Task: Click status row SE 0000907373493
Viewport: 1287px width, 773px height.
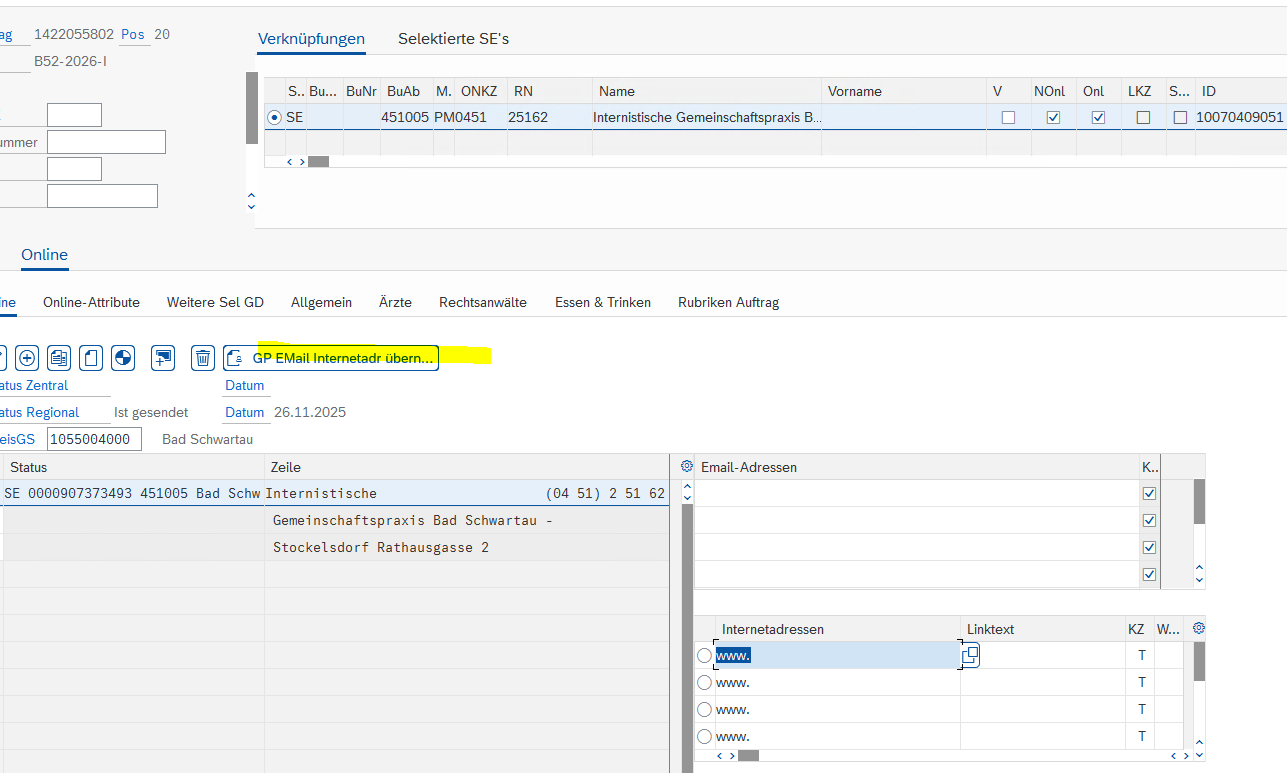Action: click(x=132, y=493)
